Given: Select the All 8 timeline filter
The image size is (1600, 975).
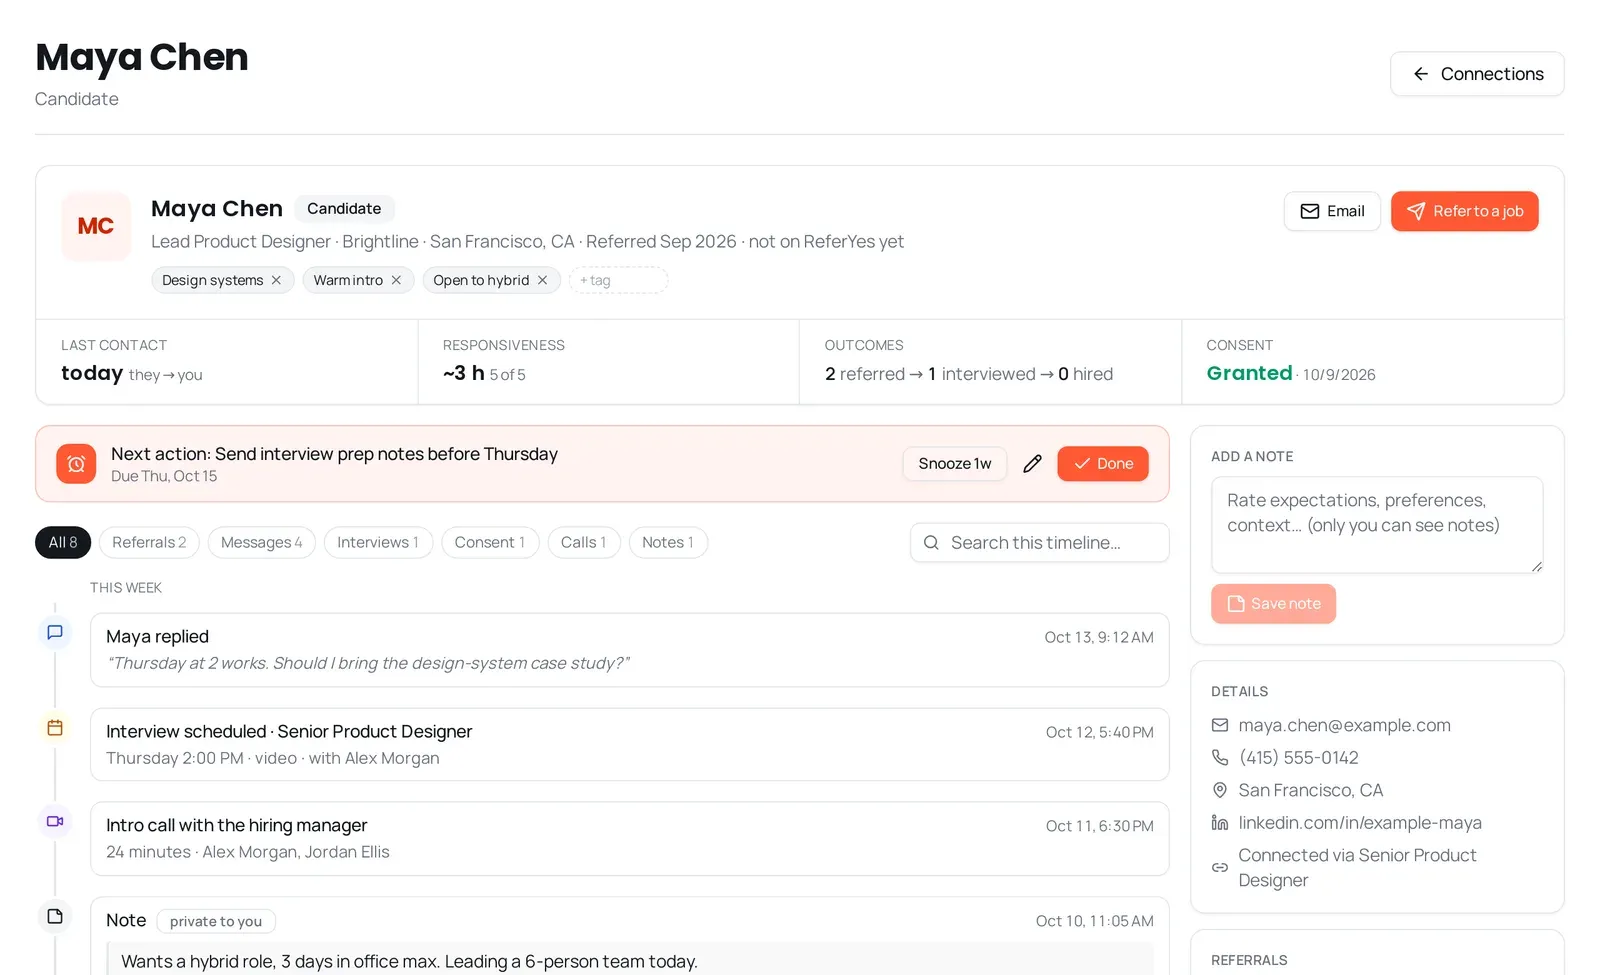Looking at the screenshot, I should click(x=63, y=542).
